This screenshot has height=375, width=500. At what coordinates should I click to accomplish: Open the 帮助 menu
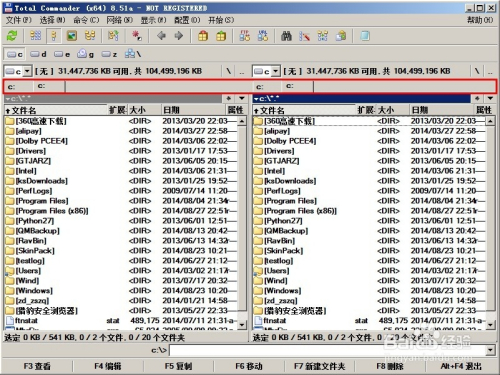click(480, 20)
